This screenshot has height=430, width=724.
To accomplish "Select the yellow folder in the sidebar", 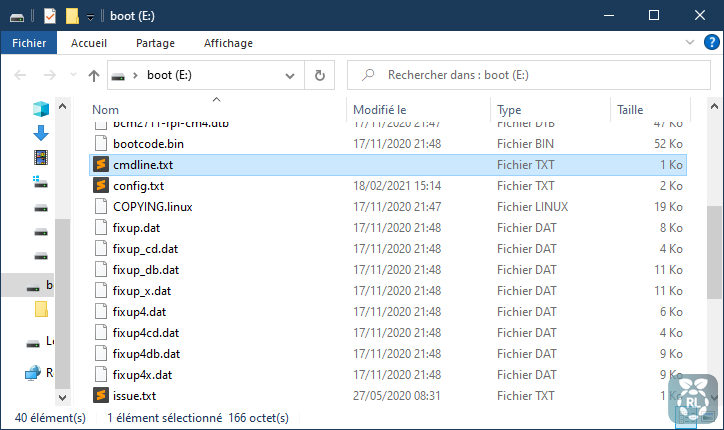I will click(x=41, y=309).
